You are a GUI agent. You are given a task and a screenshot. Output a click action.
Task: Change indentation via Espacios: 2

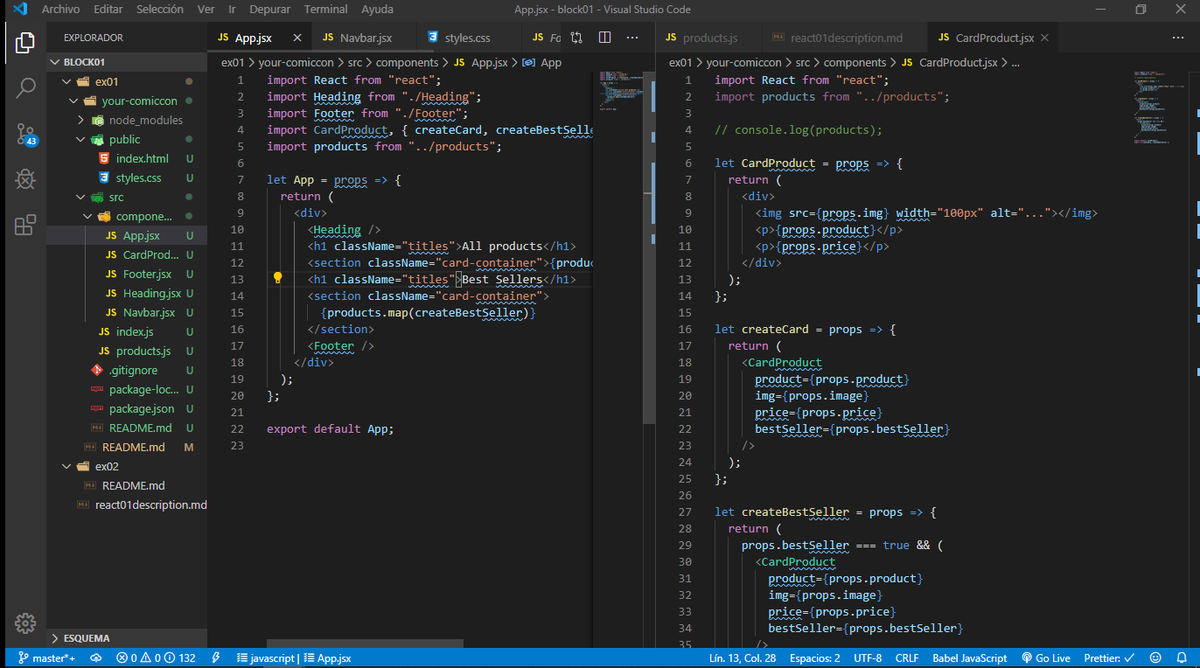(x=815, y=658)
